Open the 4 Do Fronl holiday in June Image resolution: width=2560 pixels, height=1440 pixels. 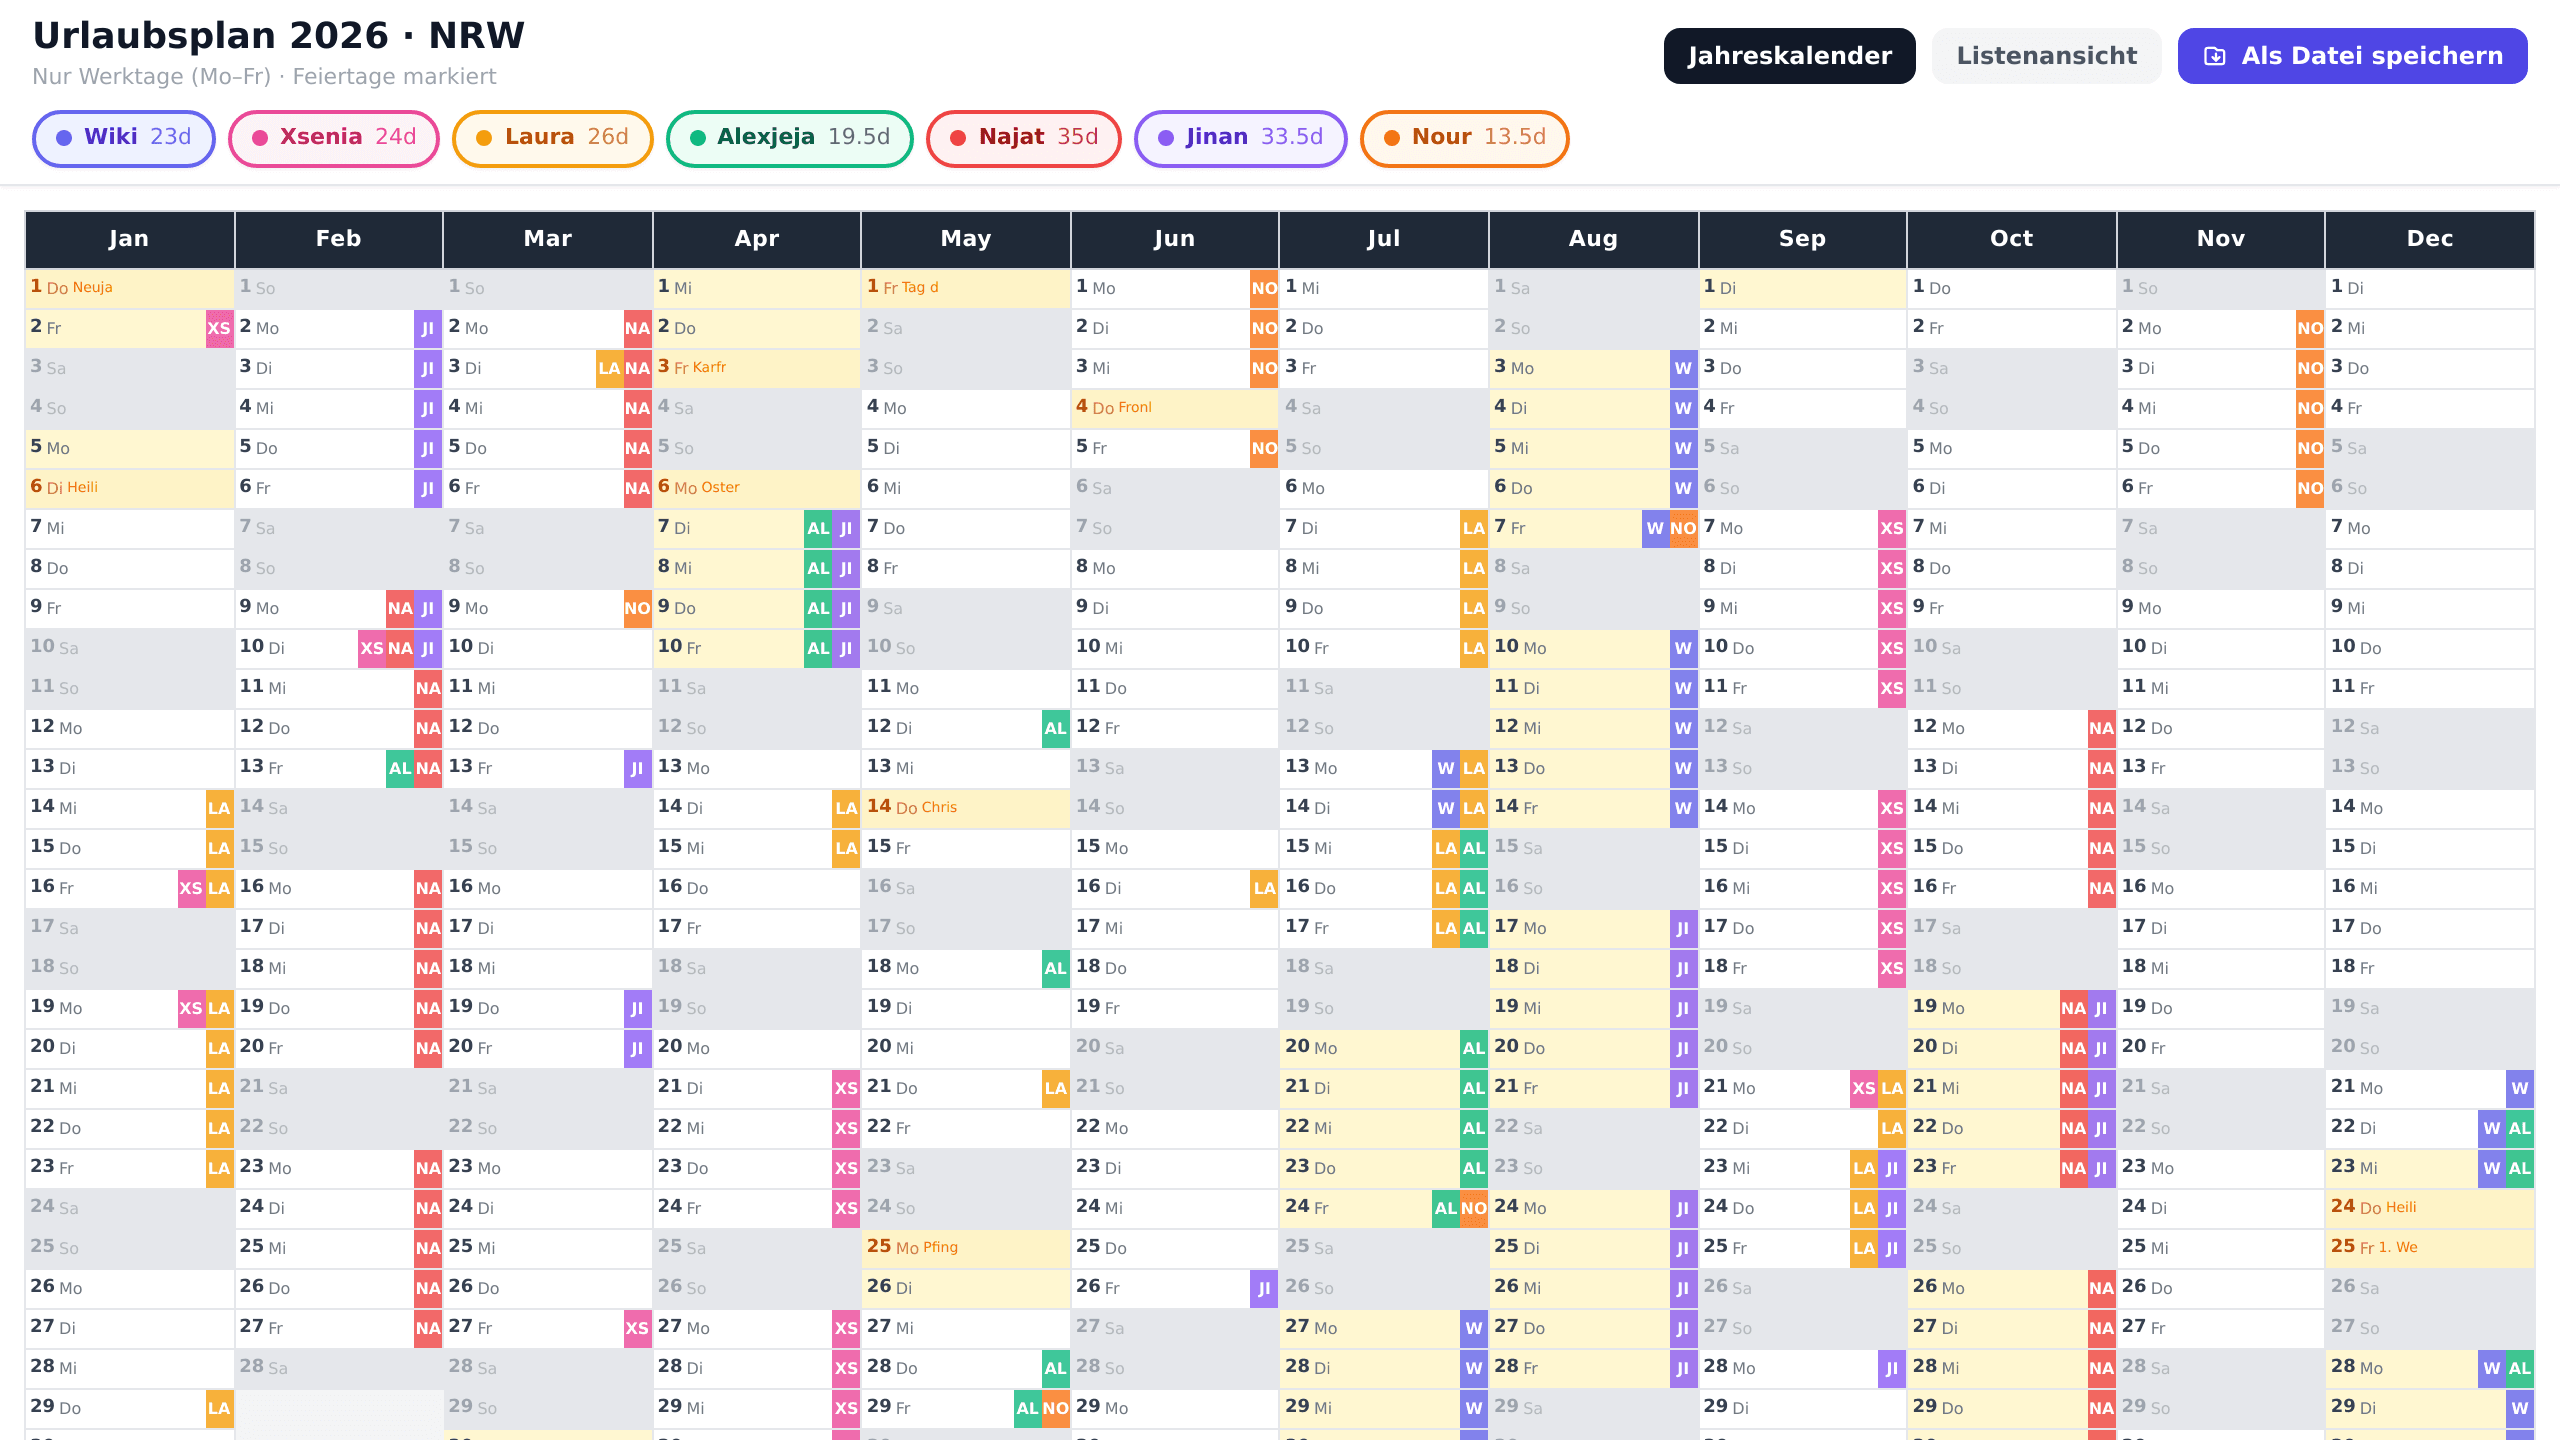pos(1175,408)
